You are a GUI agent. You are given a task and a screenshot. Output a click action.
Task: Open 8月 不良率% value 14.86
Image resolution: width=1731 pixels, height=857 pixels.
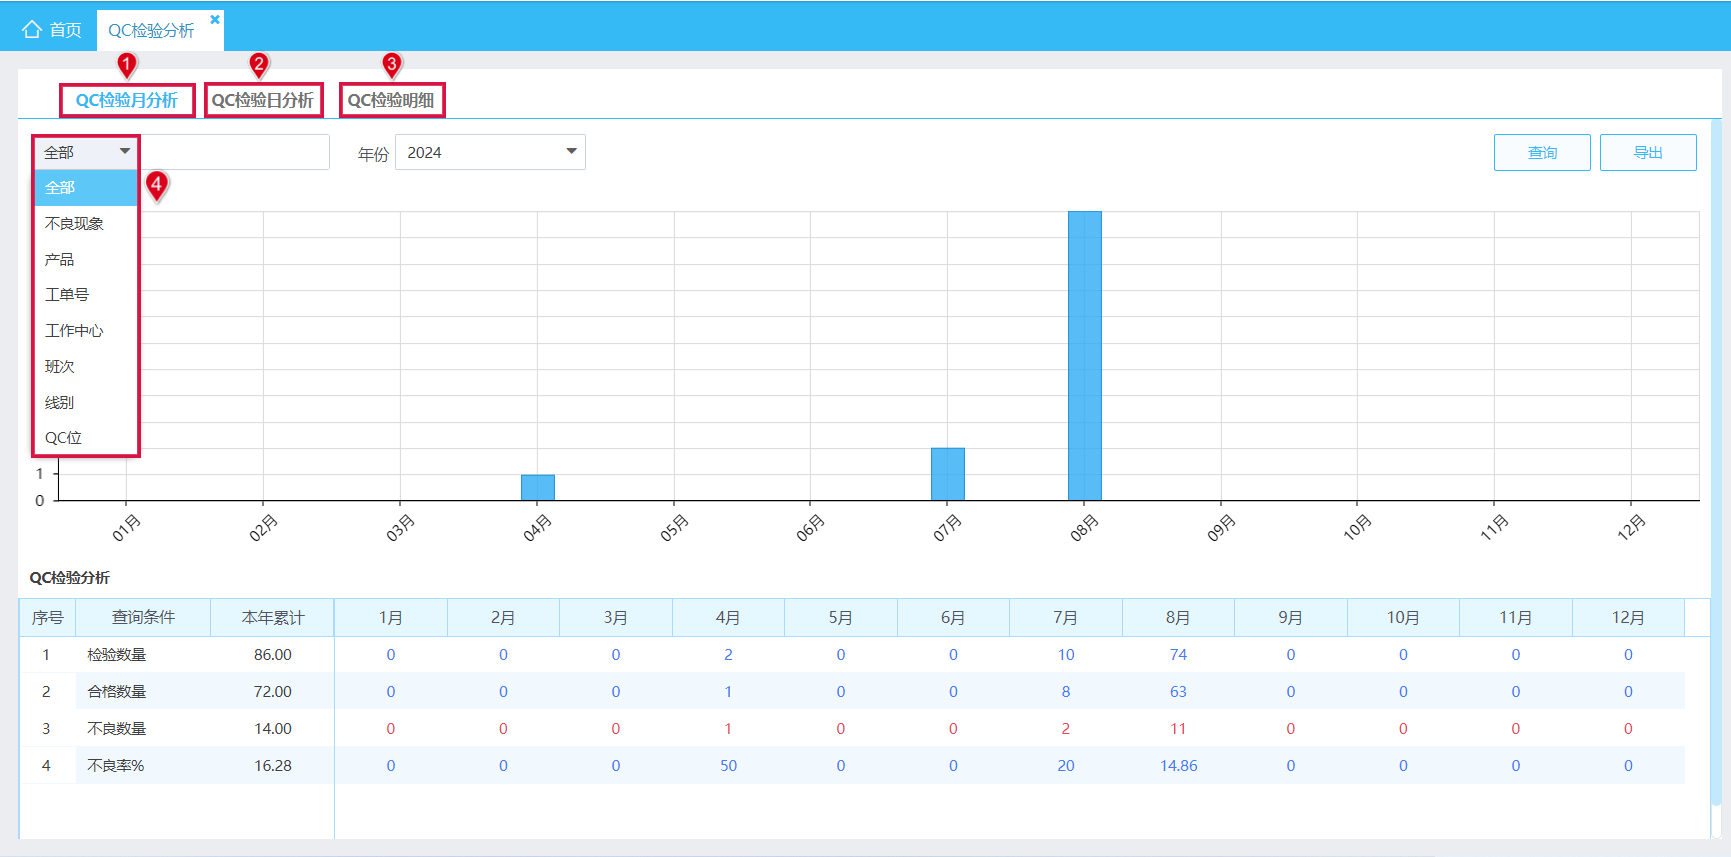[x=1178, y=766]
